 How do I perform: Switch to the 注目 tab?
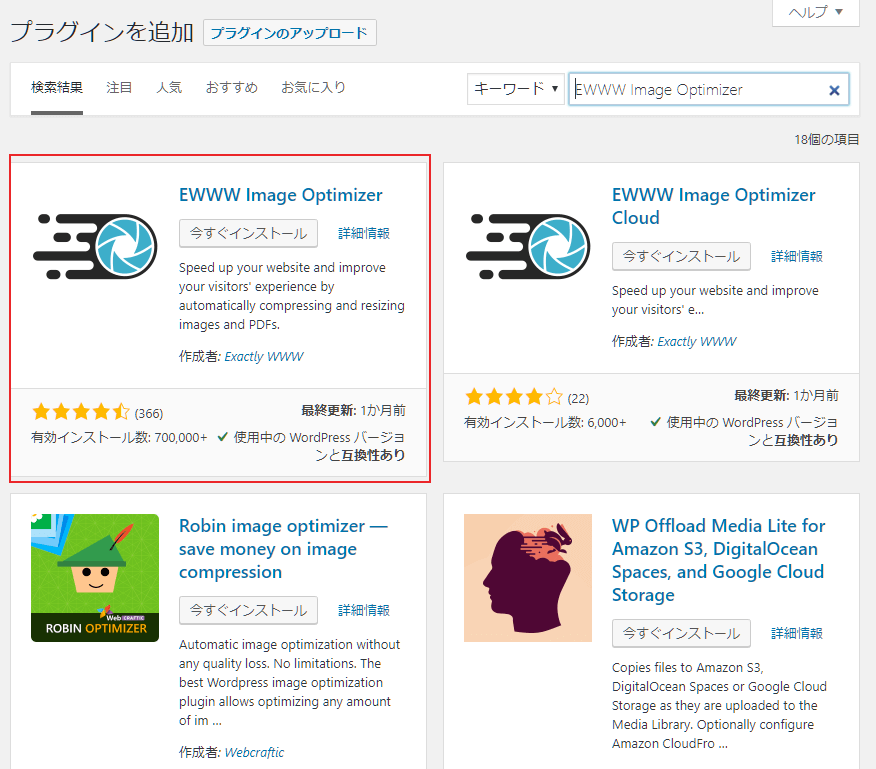click(x=119, y=88)
